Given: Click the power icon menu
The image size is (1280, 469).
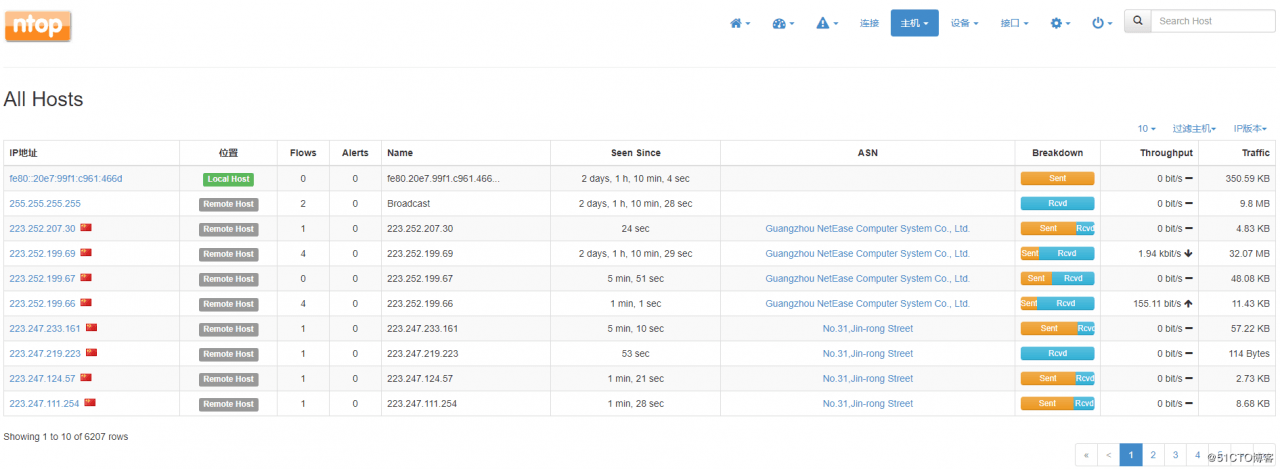Looking at the screenshot, I should [x=1102, y=23].
